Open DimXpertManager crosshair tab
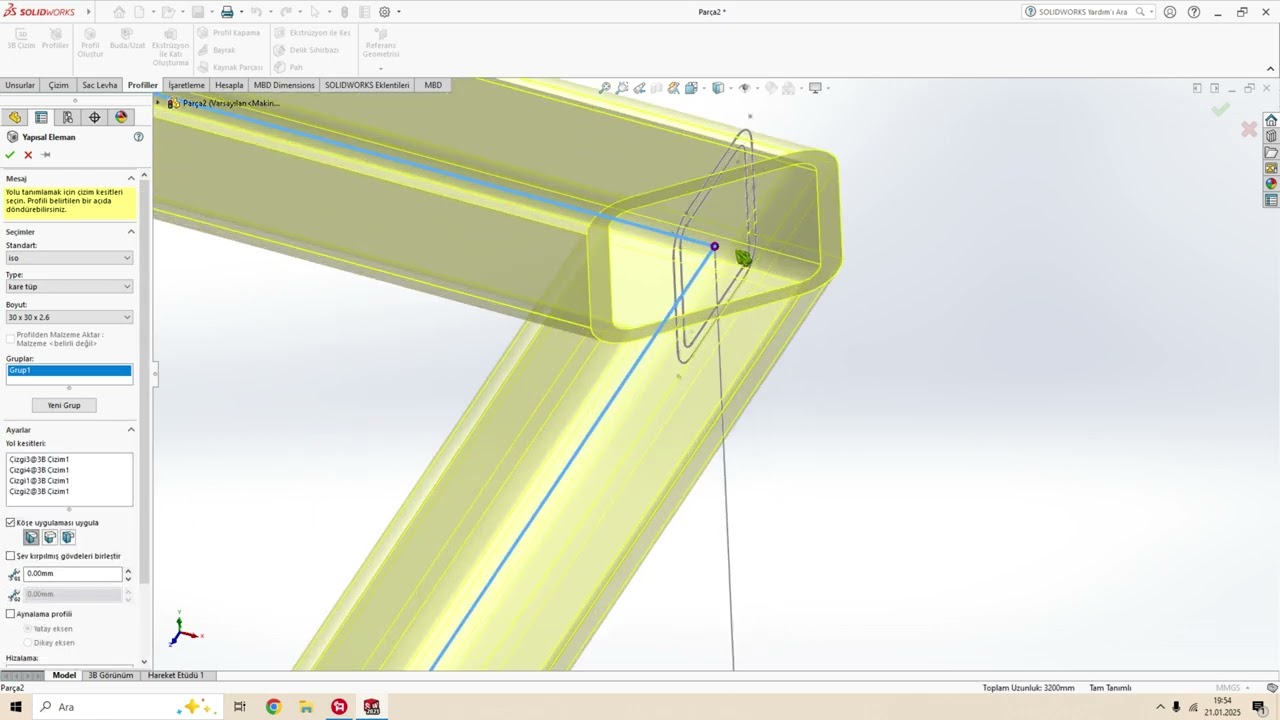 coord(95,117)
